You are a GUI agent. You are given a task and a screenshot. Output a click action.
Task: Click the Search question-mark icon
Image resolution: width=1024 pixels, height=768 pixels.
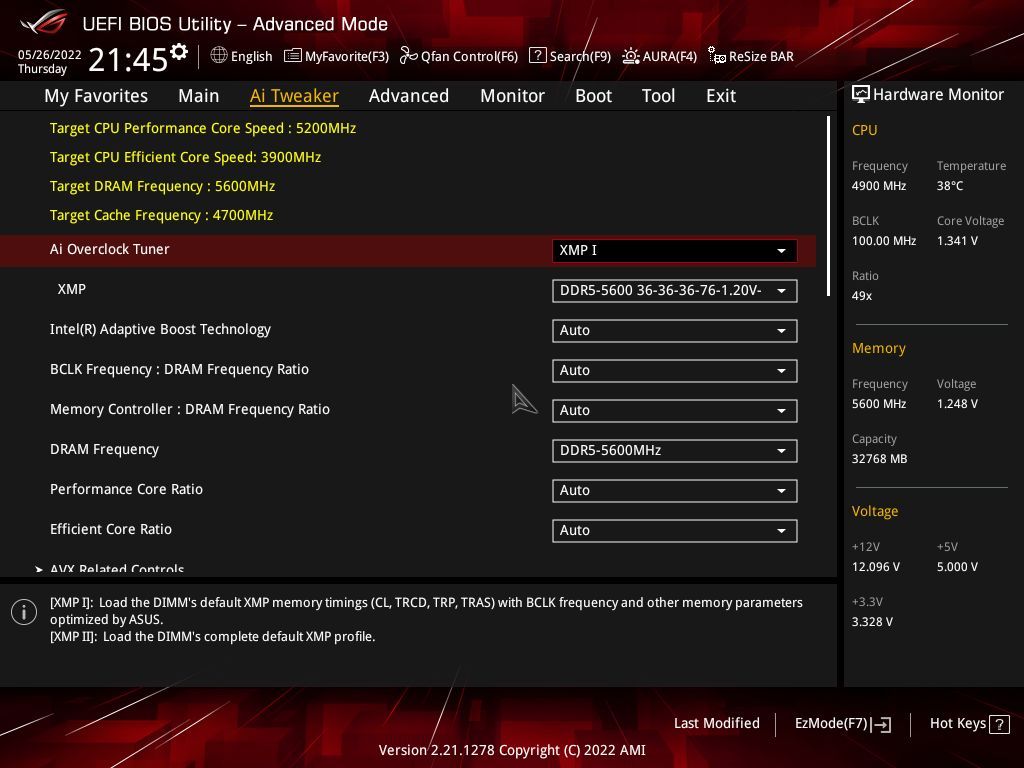(x=537, y=56)
